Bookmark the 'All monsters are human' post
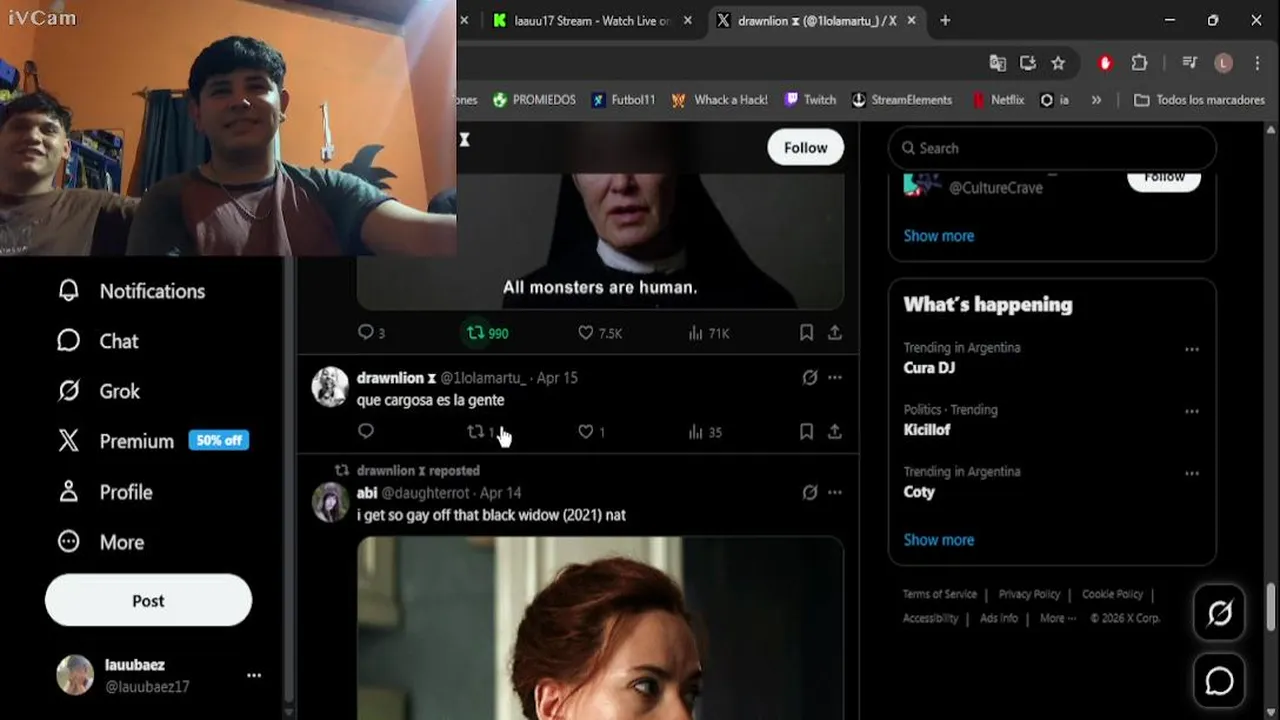The width and height of the screenshot is (1280, 720). click(x=806, y=332)
